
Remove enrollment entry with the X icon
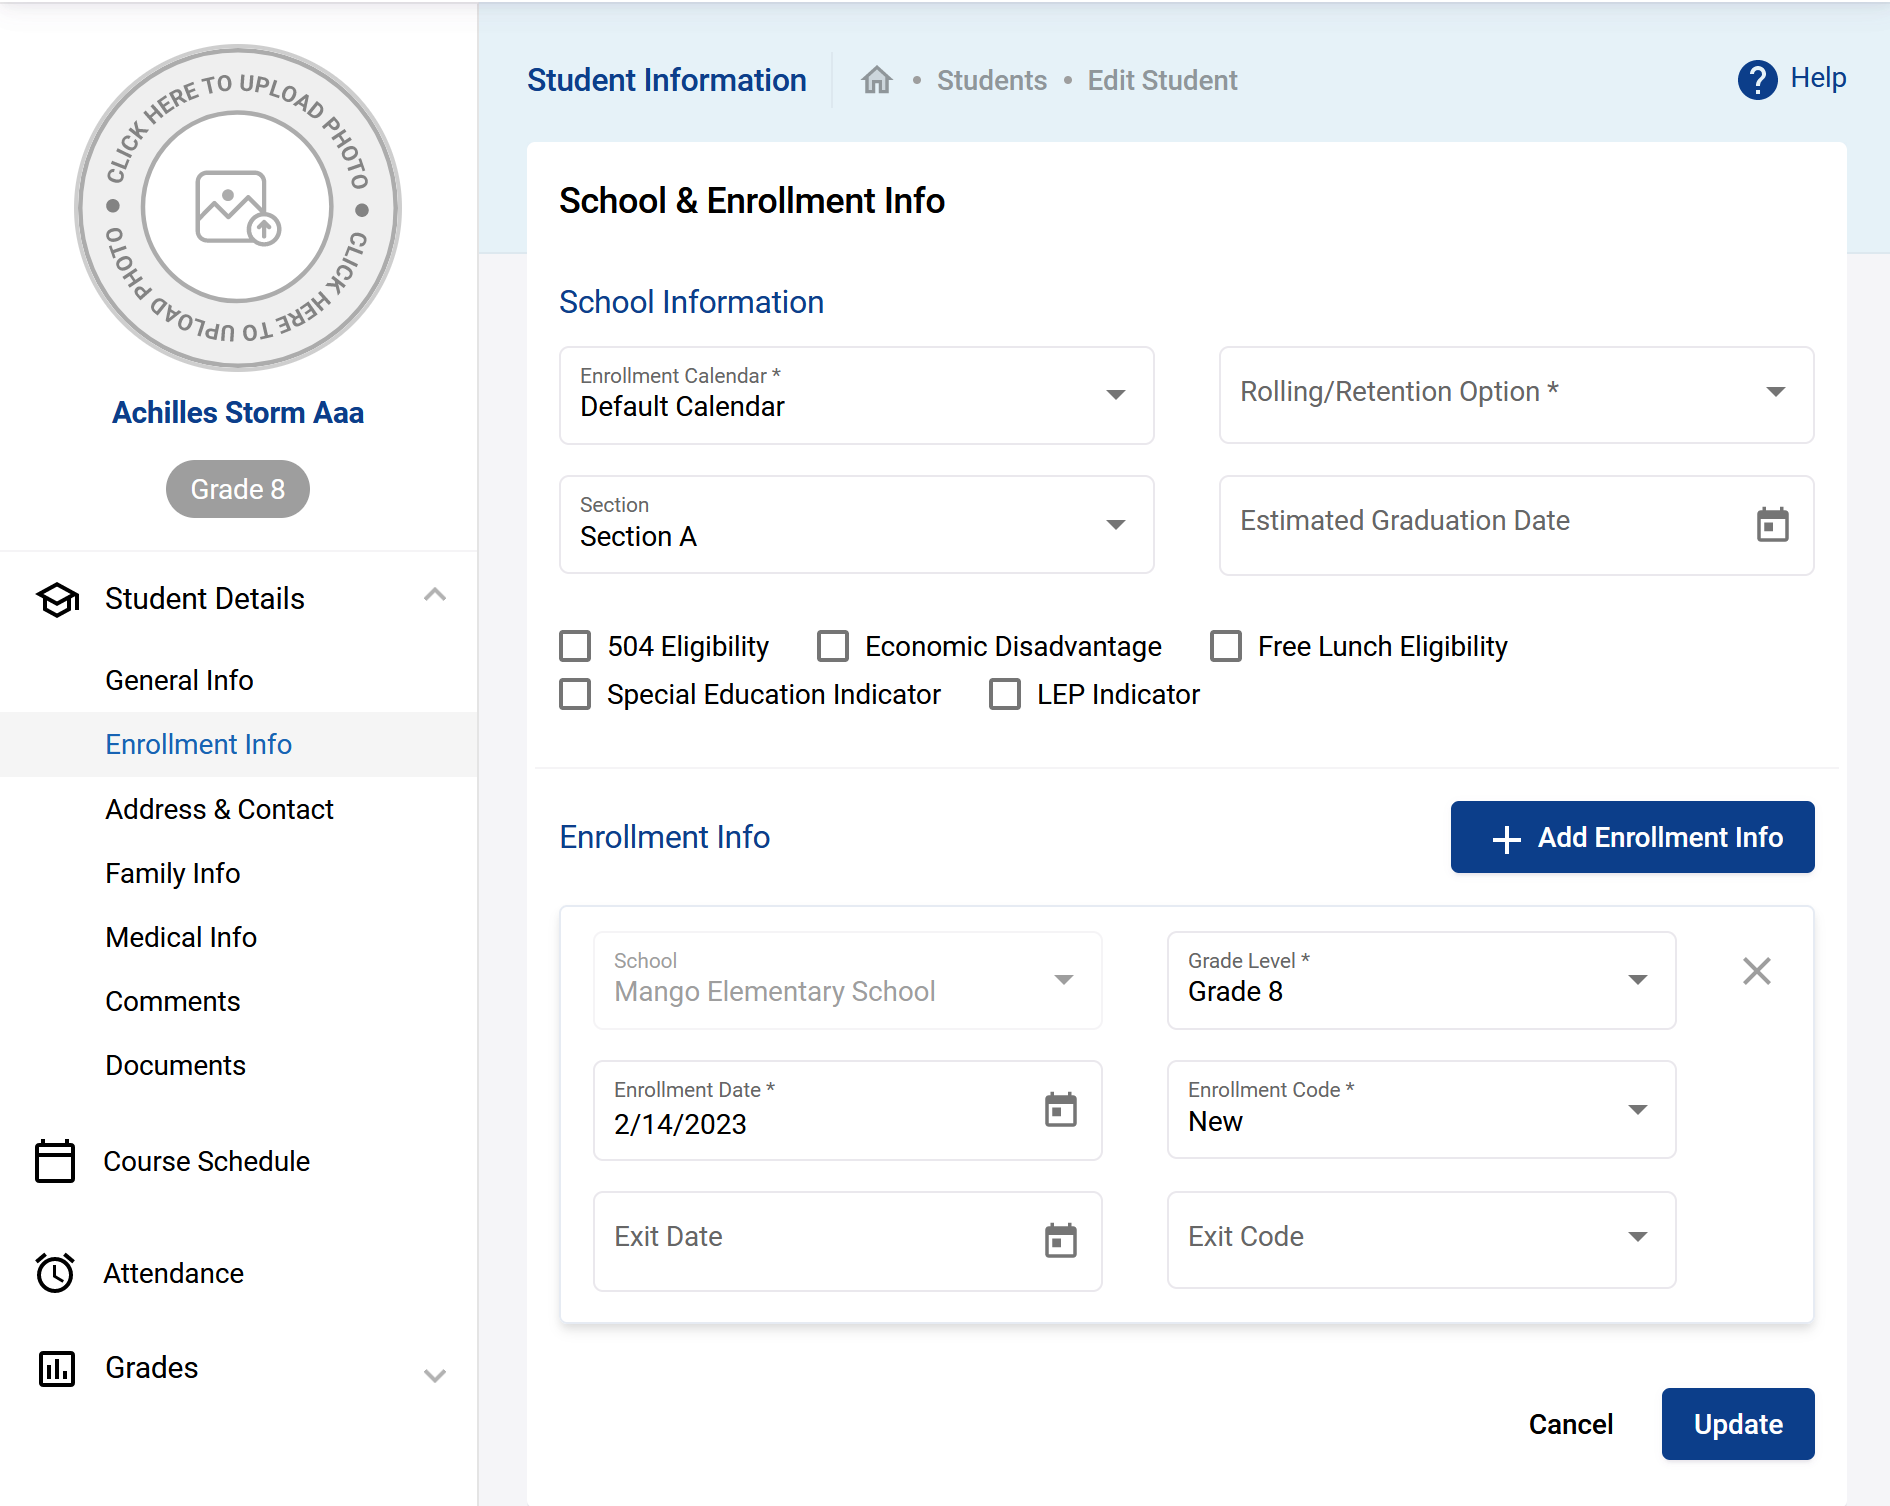coord(1756,971)
